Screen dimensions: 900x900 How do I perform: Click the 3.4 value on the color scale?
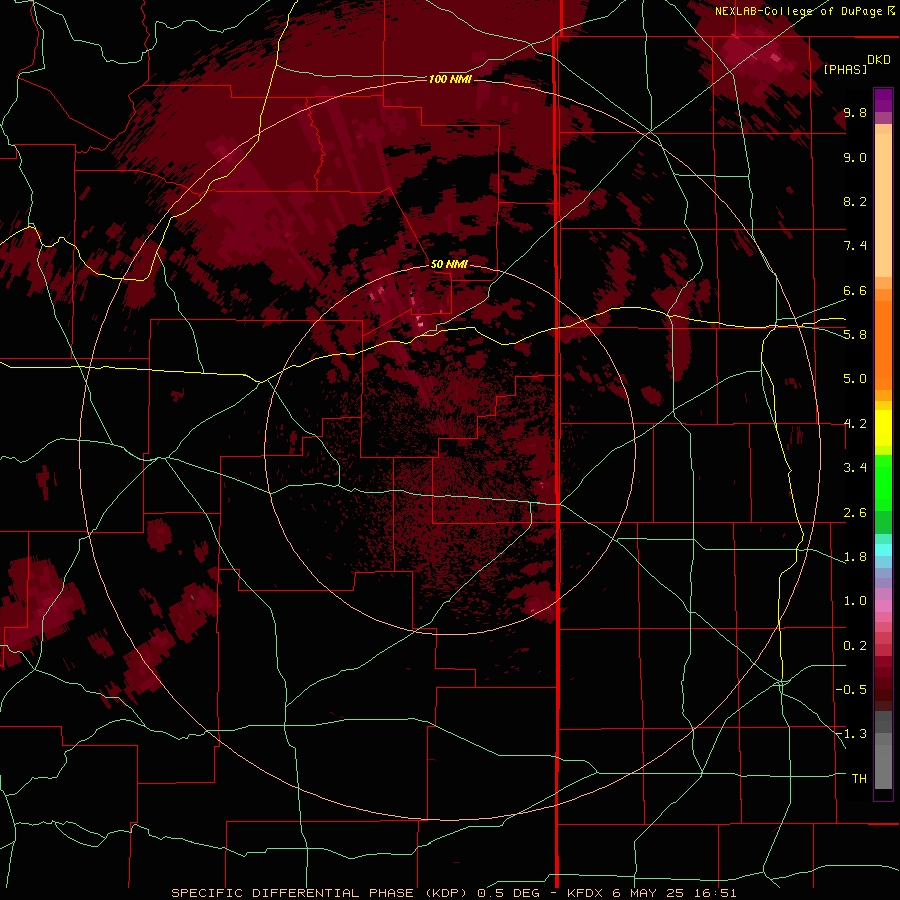[x=855, y=468]
